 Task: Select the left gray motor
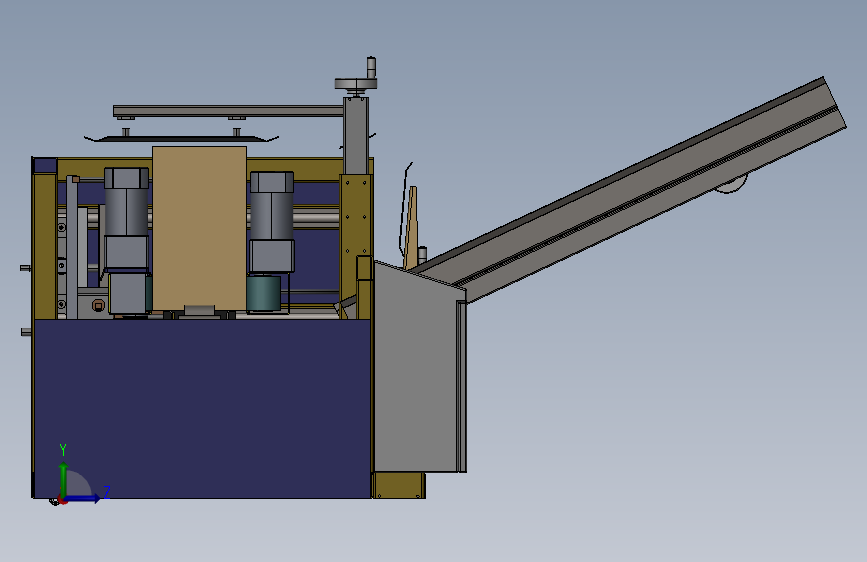click(126, 219)
